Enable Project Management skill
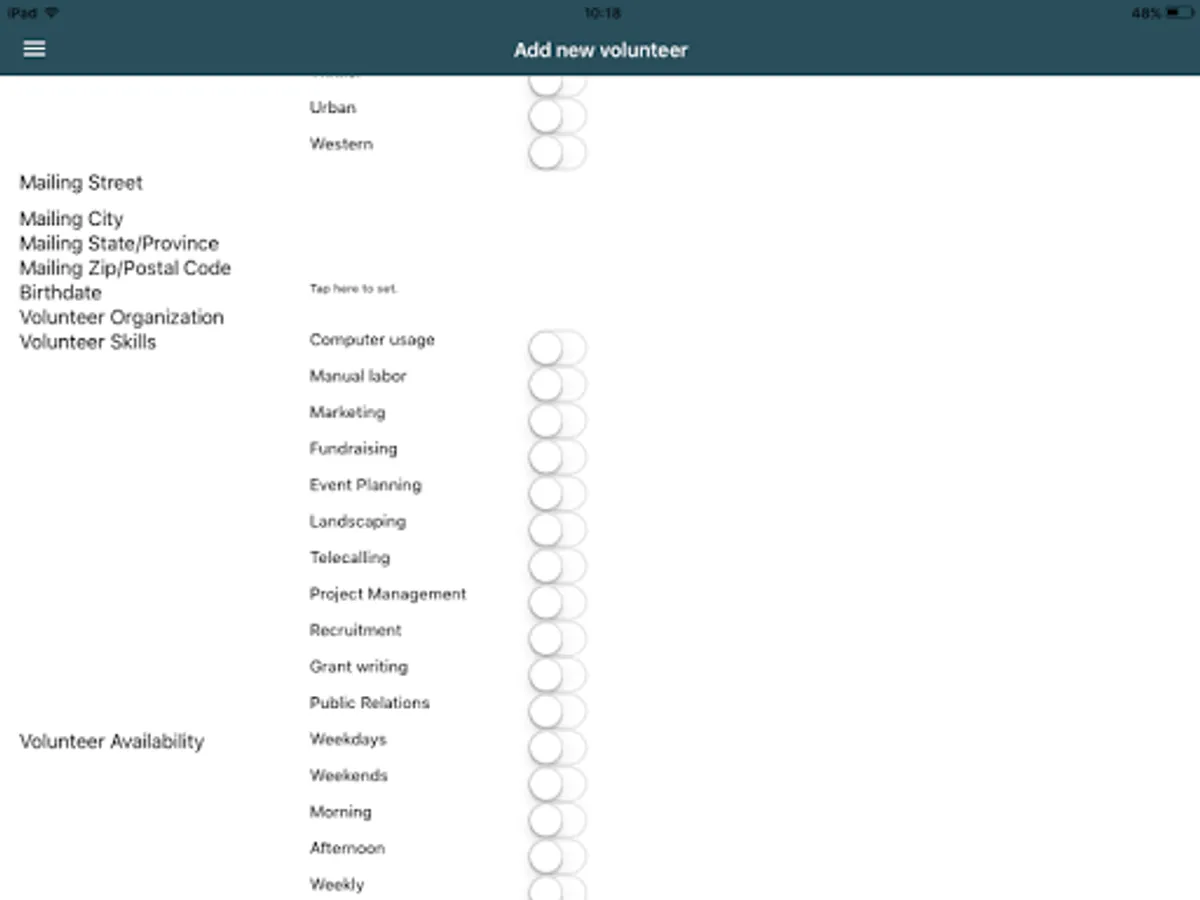Viewport: 1200px width, 900px height. click(x=557, y=601)
